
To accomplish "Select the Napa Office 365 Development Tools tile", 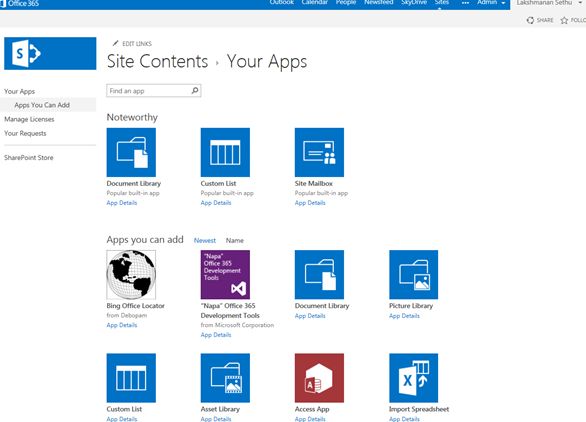I will pyautogui.click(x=225, y=275).
